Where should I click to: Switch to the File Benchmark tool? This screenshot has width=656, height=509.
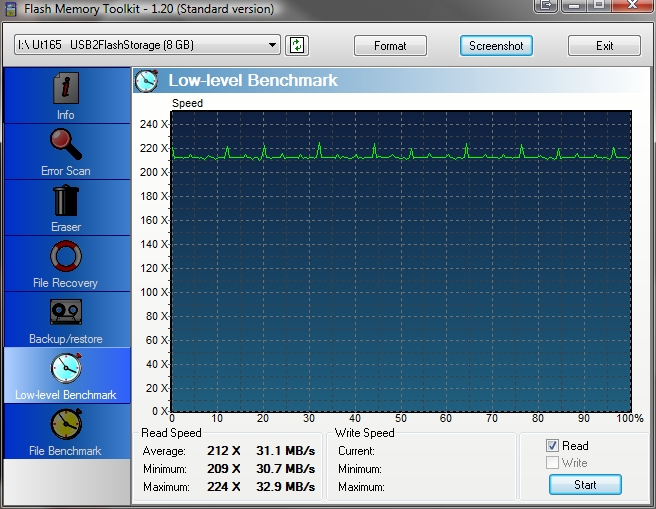(66, 431)
